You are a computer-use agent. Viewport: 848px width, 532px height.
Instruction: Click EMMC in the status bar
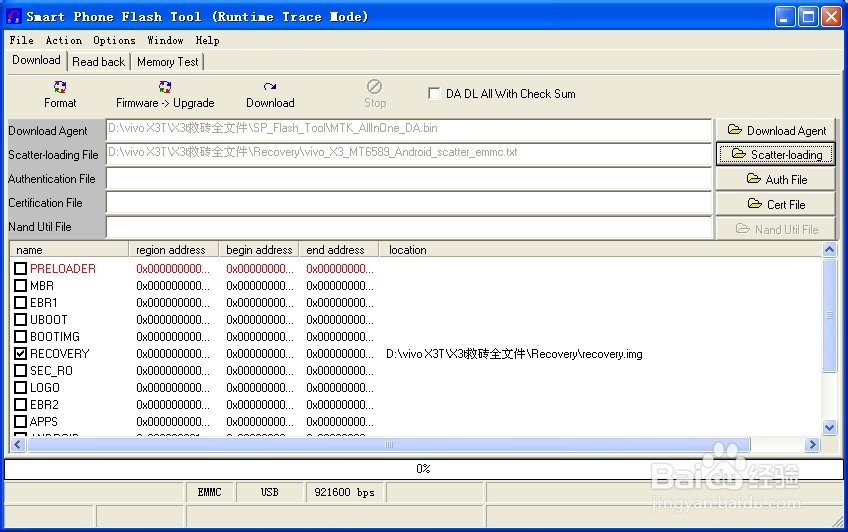point(209,492)
